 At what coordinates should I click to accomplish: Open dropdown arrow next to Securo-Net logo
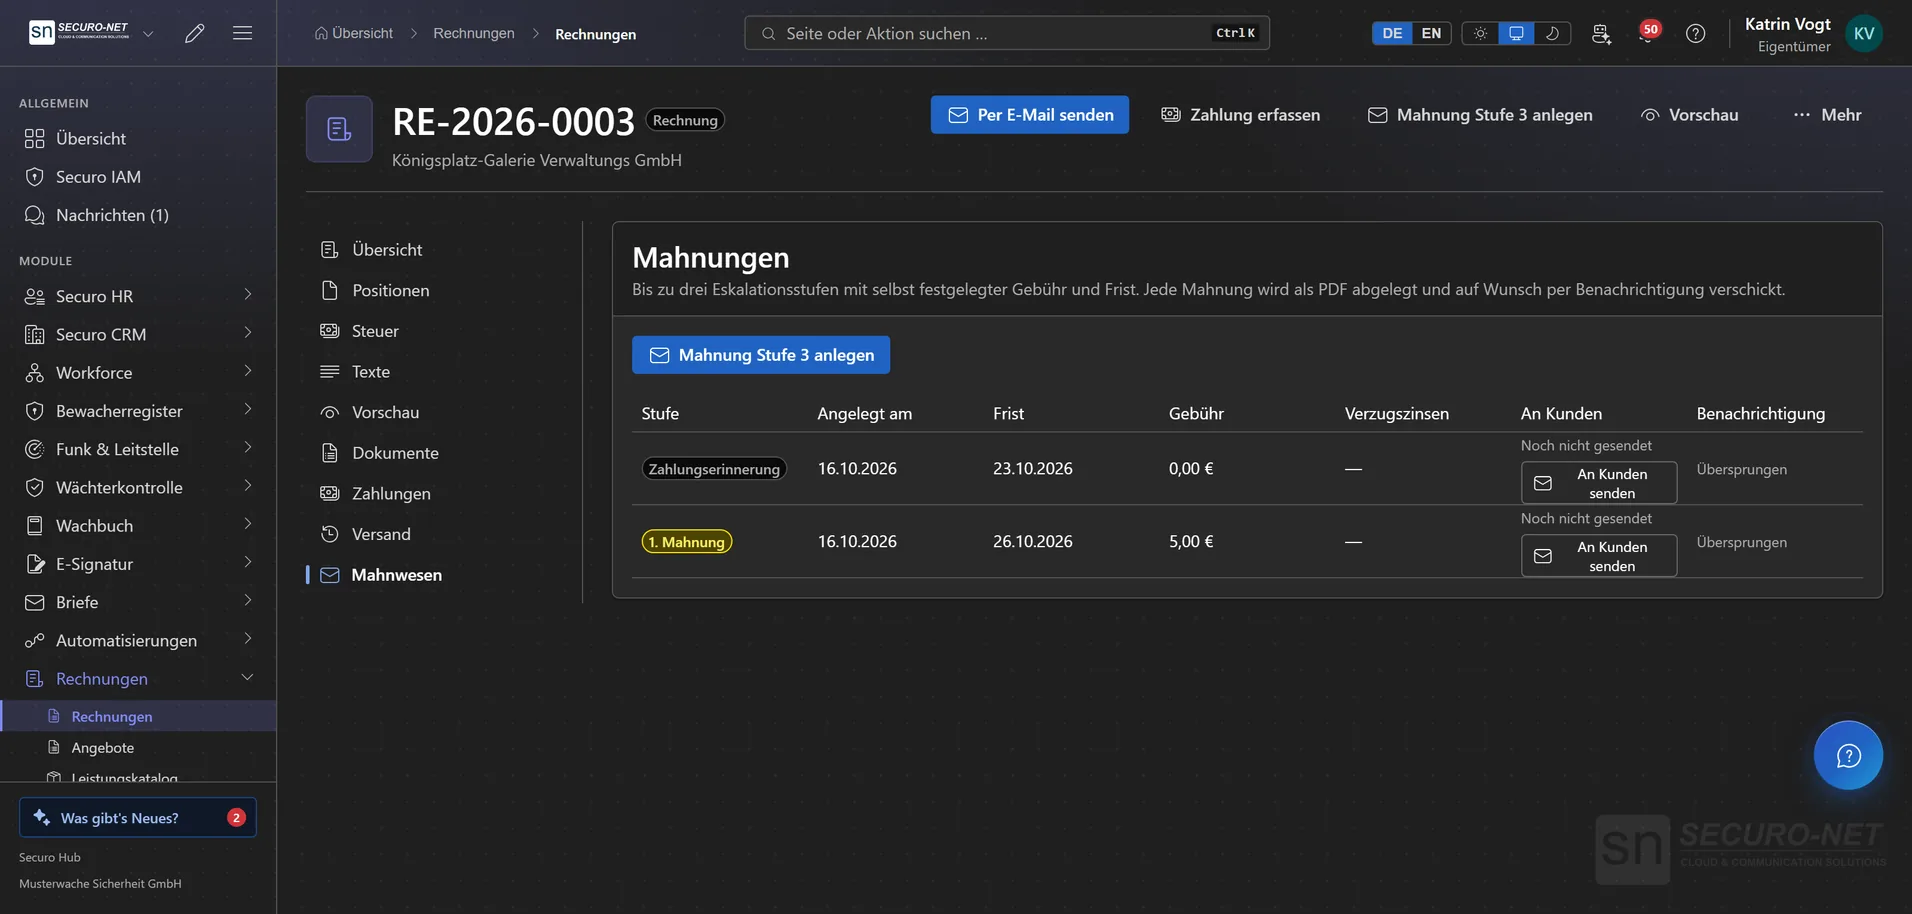tap(148, 33)
